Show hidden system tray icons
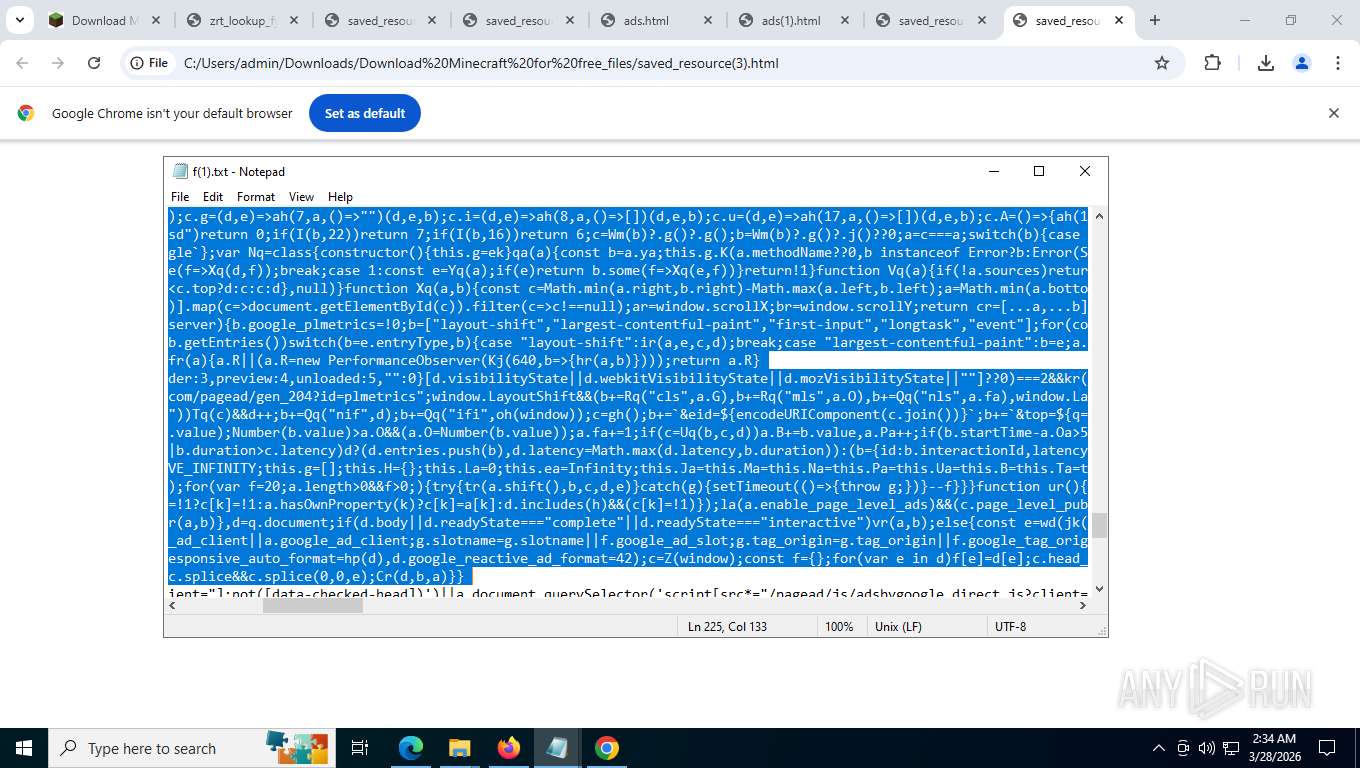The height and width of the screenshot is (768, 1360). pyautogui.click(x=1159, y=748)
